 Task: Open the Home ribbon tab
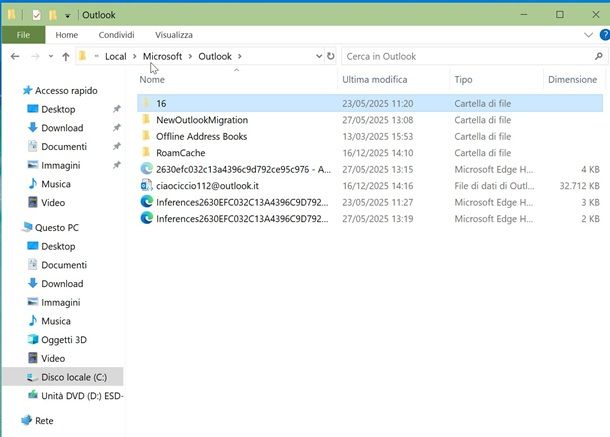coord(67,35)
